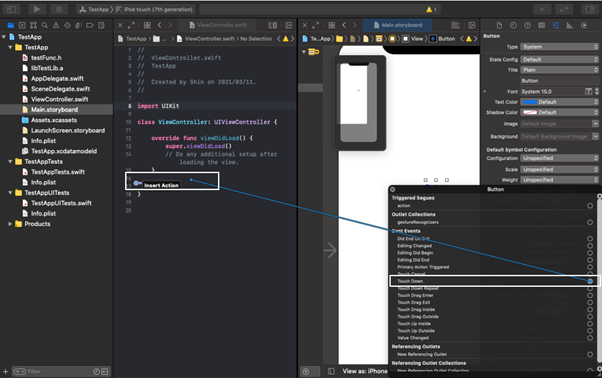Connect the Editing Changed event circle
602x378 pixels.
tap(590, 246)
